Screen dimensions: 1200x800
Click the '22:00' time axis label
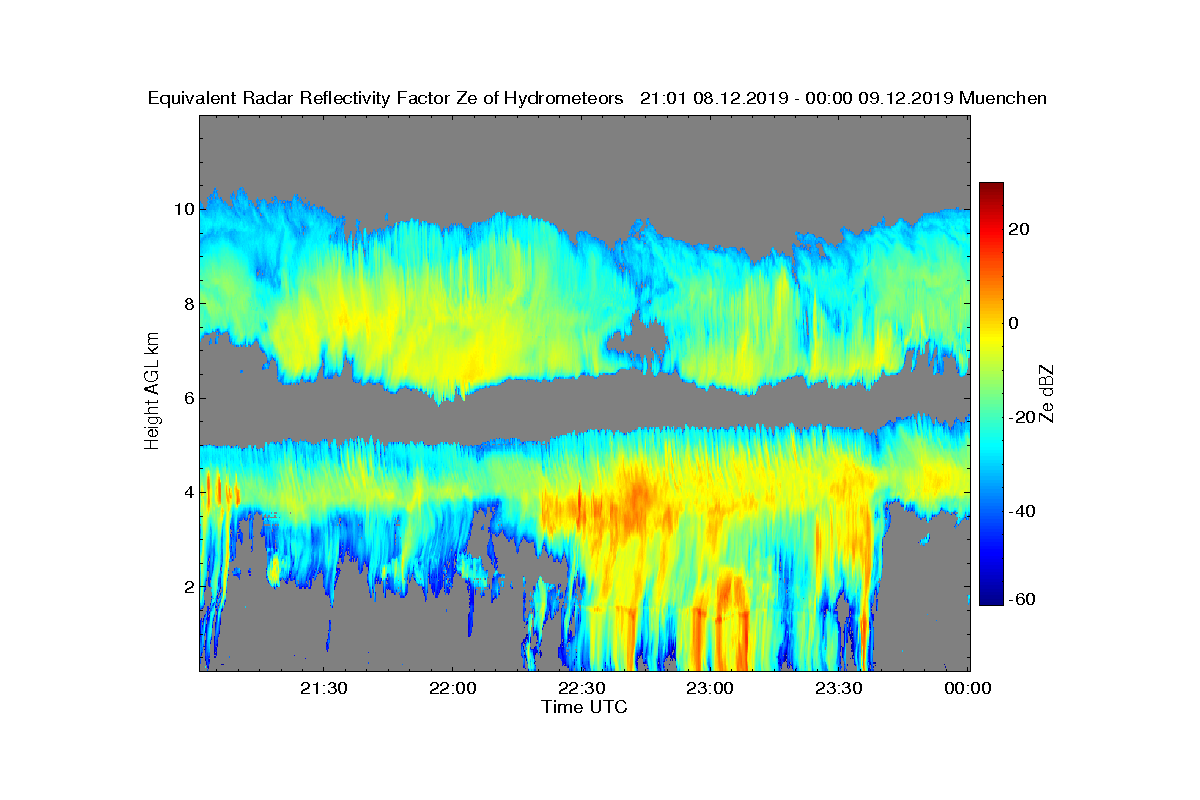[451, 688]
